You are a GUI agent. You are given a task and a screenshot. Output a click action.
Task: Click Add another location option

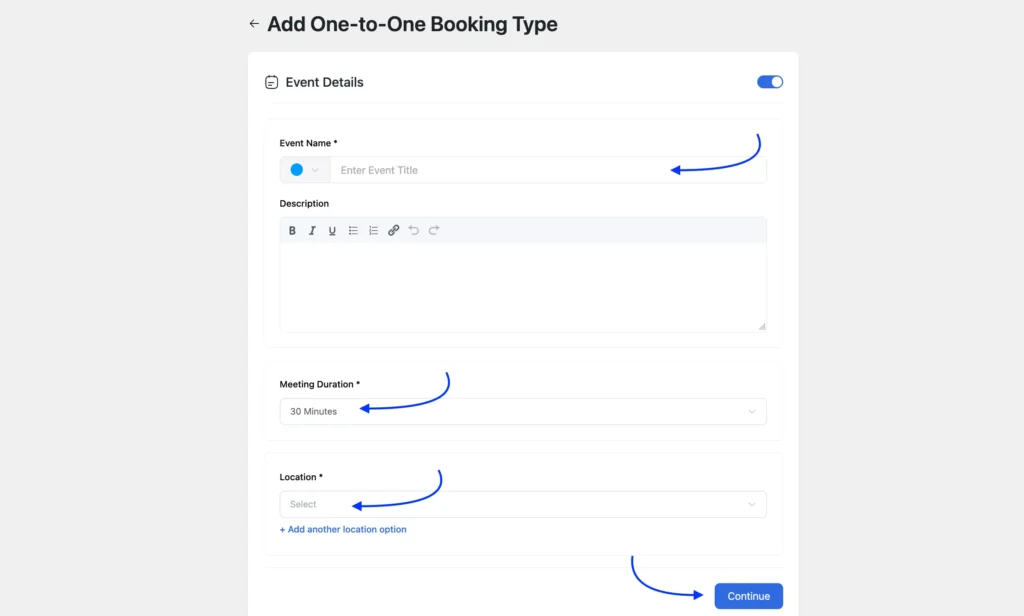pos(343,529)
